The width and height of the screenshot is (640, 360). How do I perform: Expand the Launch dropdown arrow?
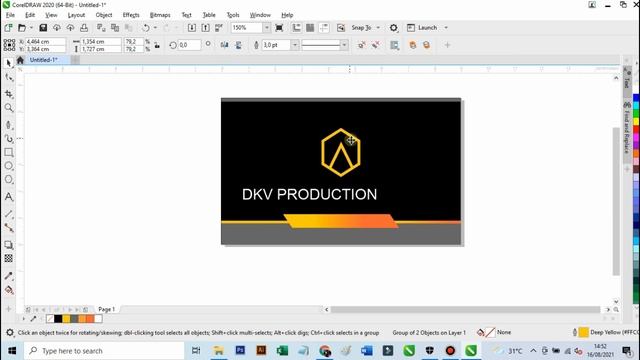[446, 28]
